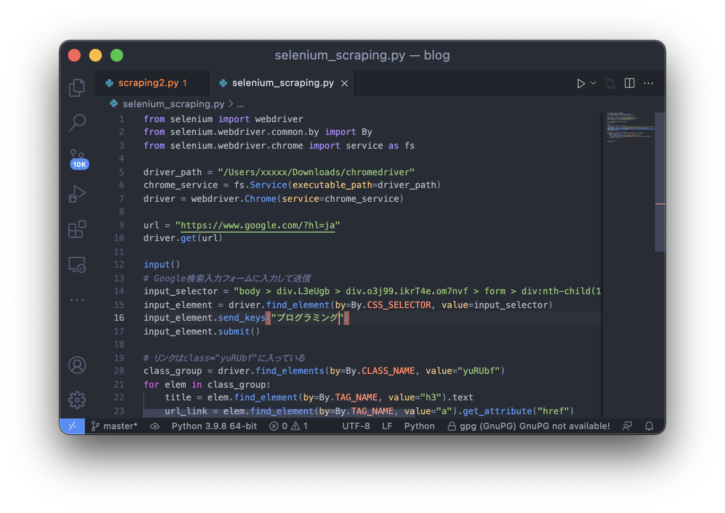The width and height of the screenshot is (725, 513).
Task: Run the Python file with play button
Action: [581, 84]
